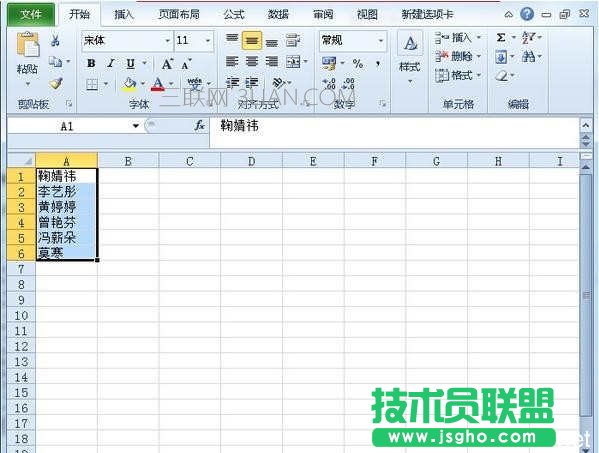The image size is (599, 453).
Task: Decrease font size with small A
Action: coord(186,64)
